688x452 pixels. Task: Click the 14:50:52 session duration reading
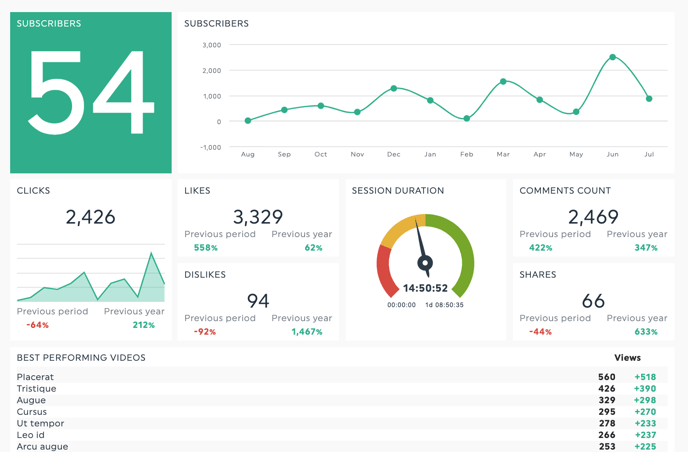coord(425,288)
